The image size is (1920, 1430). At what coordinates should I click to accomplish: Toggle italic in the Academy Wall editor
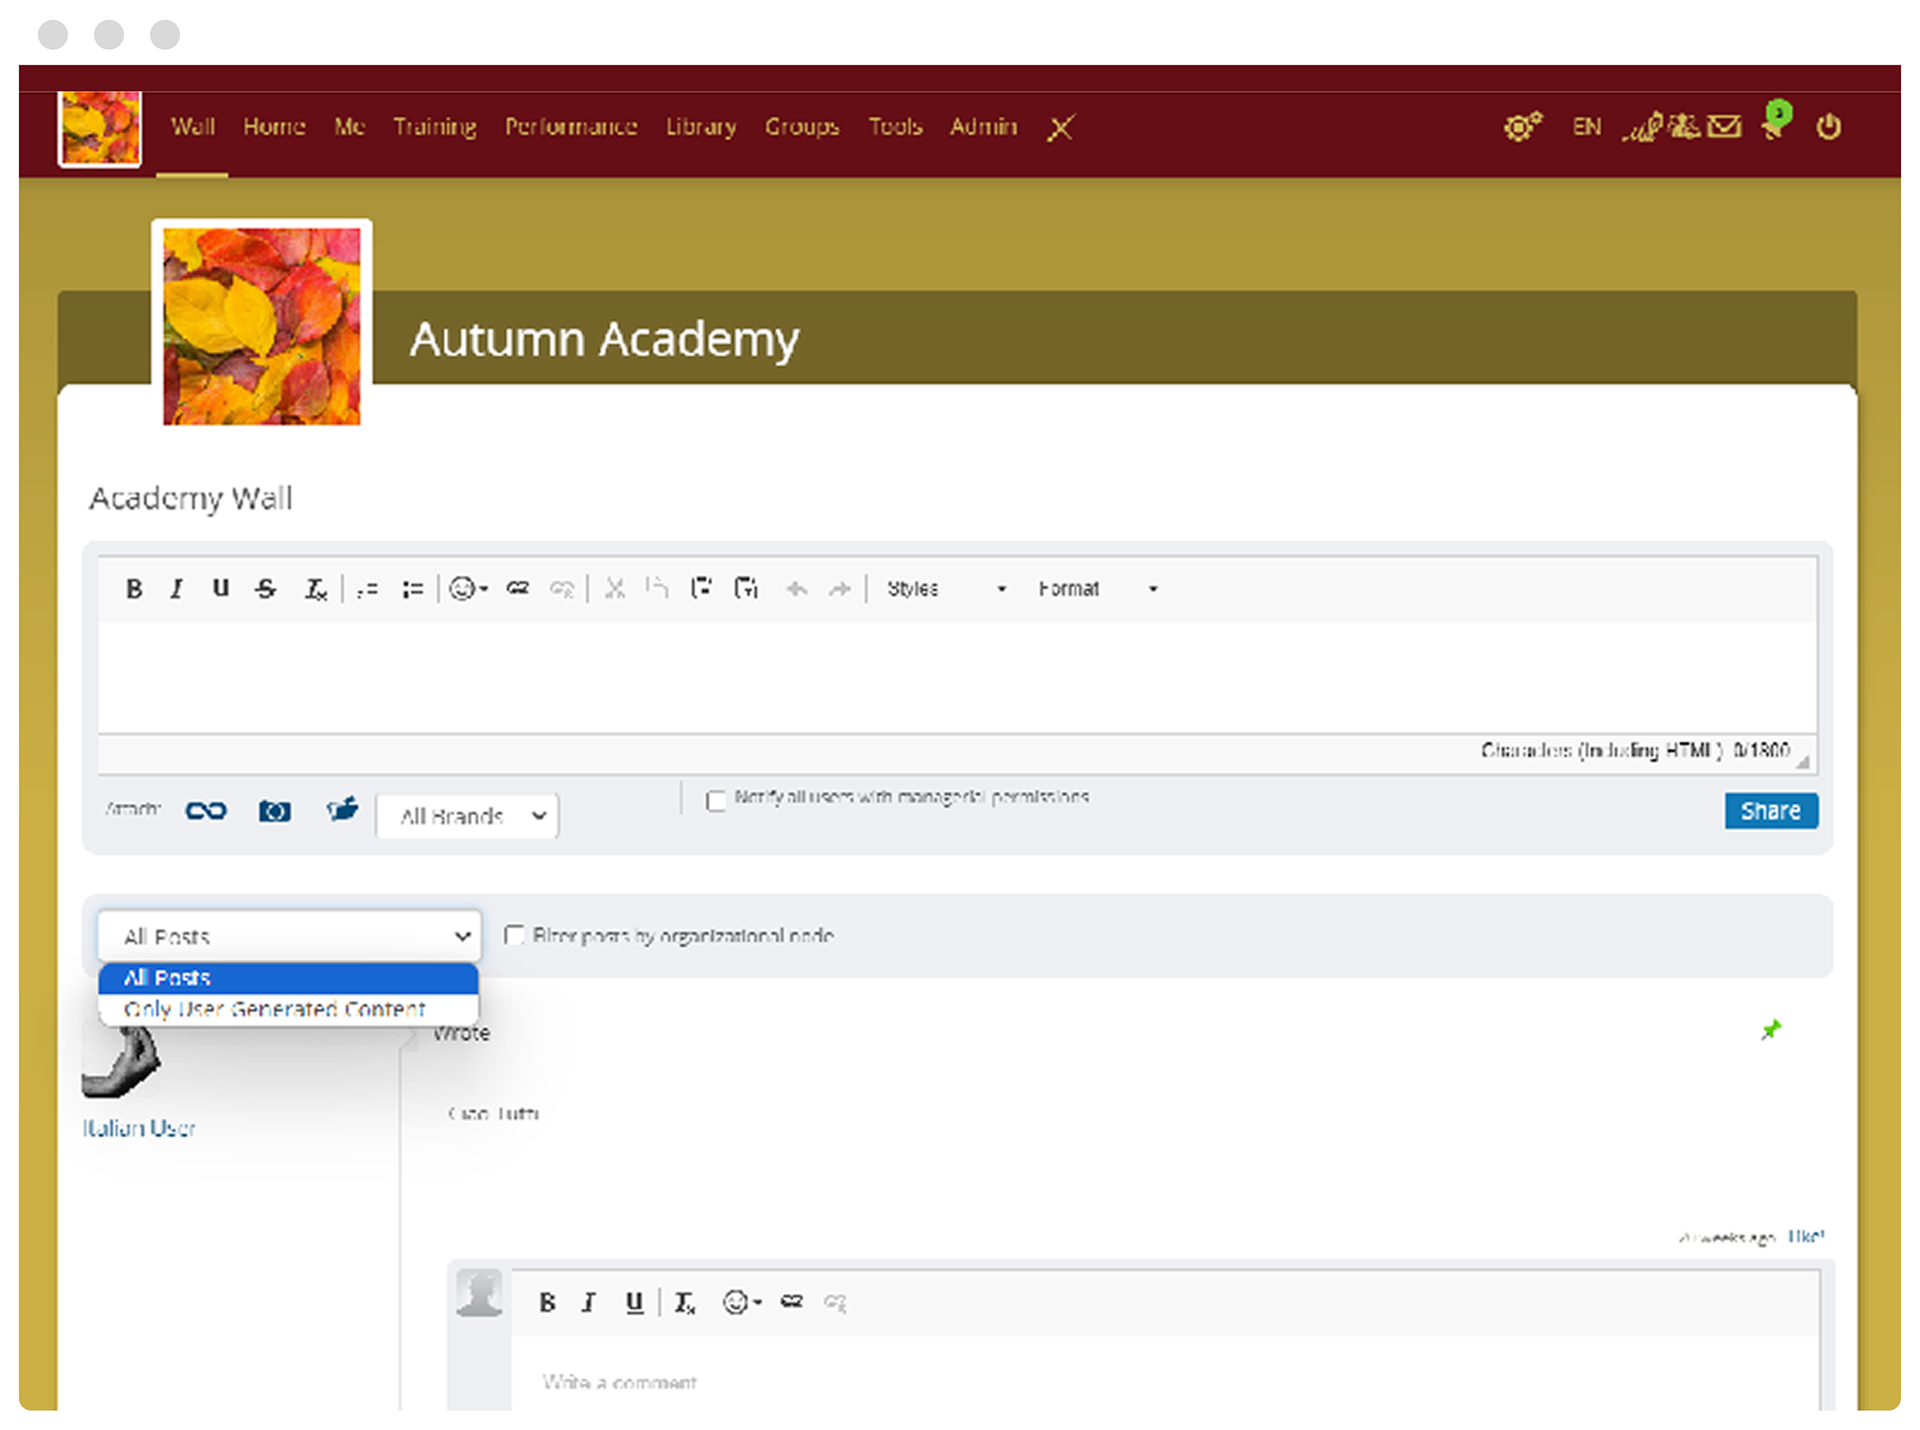coord(177,589)
